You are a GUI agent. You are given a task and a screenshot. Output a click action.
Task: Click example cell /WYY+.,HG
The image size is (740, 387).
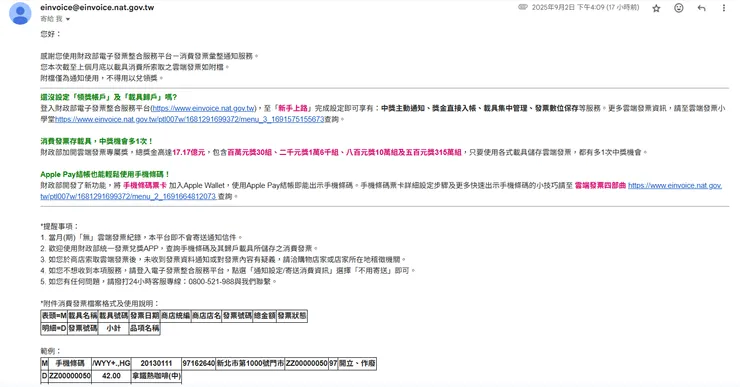click(111, 363)
